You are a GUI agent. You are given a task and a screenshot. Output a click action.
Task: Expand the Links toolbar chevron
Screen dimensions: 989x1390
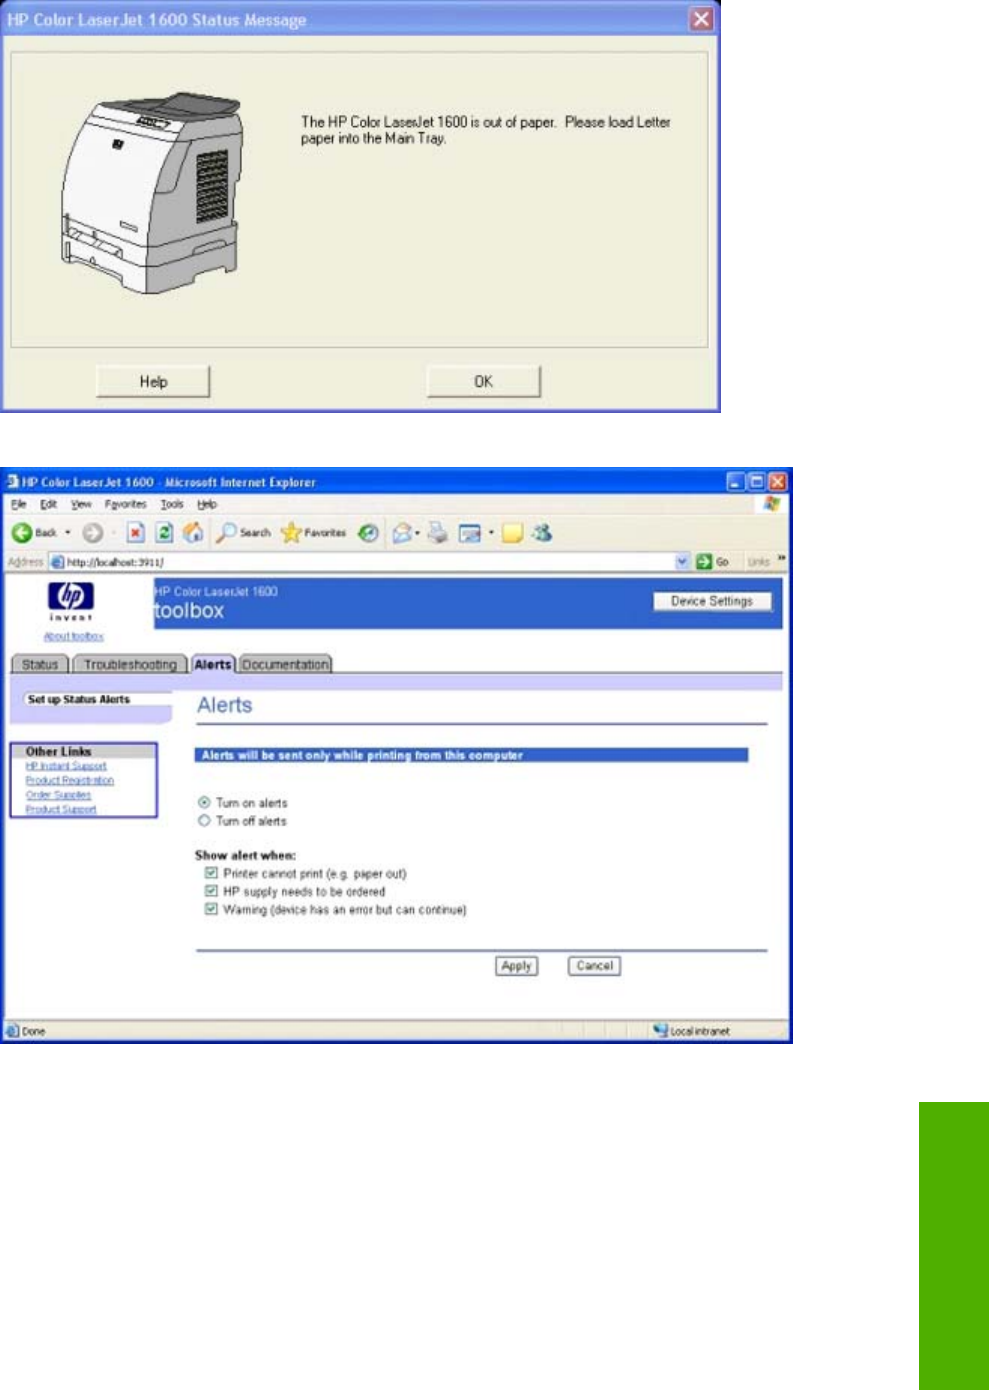(x=782, y=559)
